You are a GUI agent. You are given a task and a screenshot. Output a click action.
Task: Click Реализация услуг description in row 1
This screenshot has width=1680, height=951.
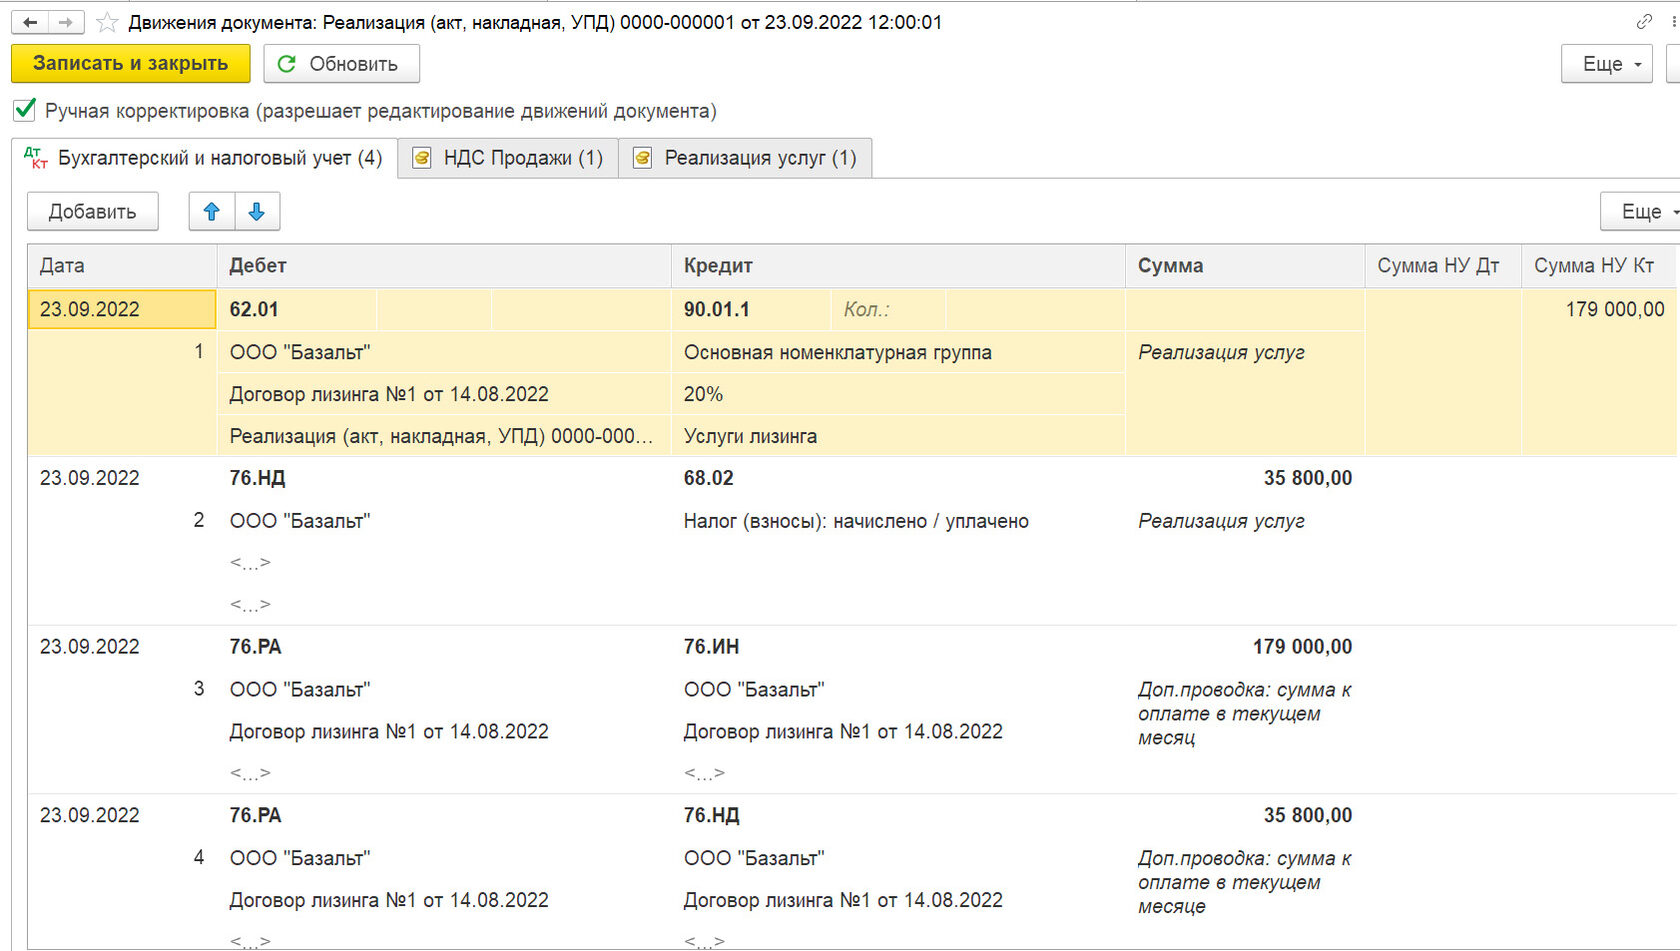point(1221,352)
